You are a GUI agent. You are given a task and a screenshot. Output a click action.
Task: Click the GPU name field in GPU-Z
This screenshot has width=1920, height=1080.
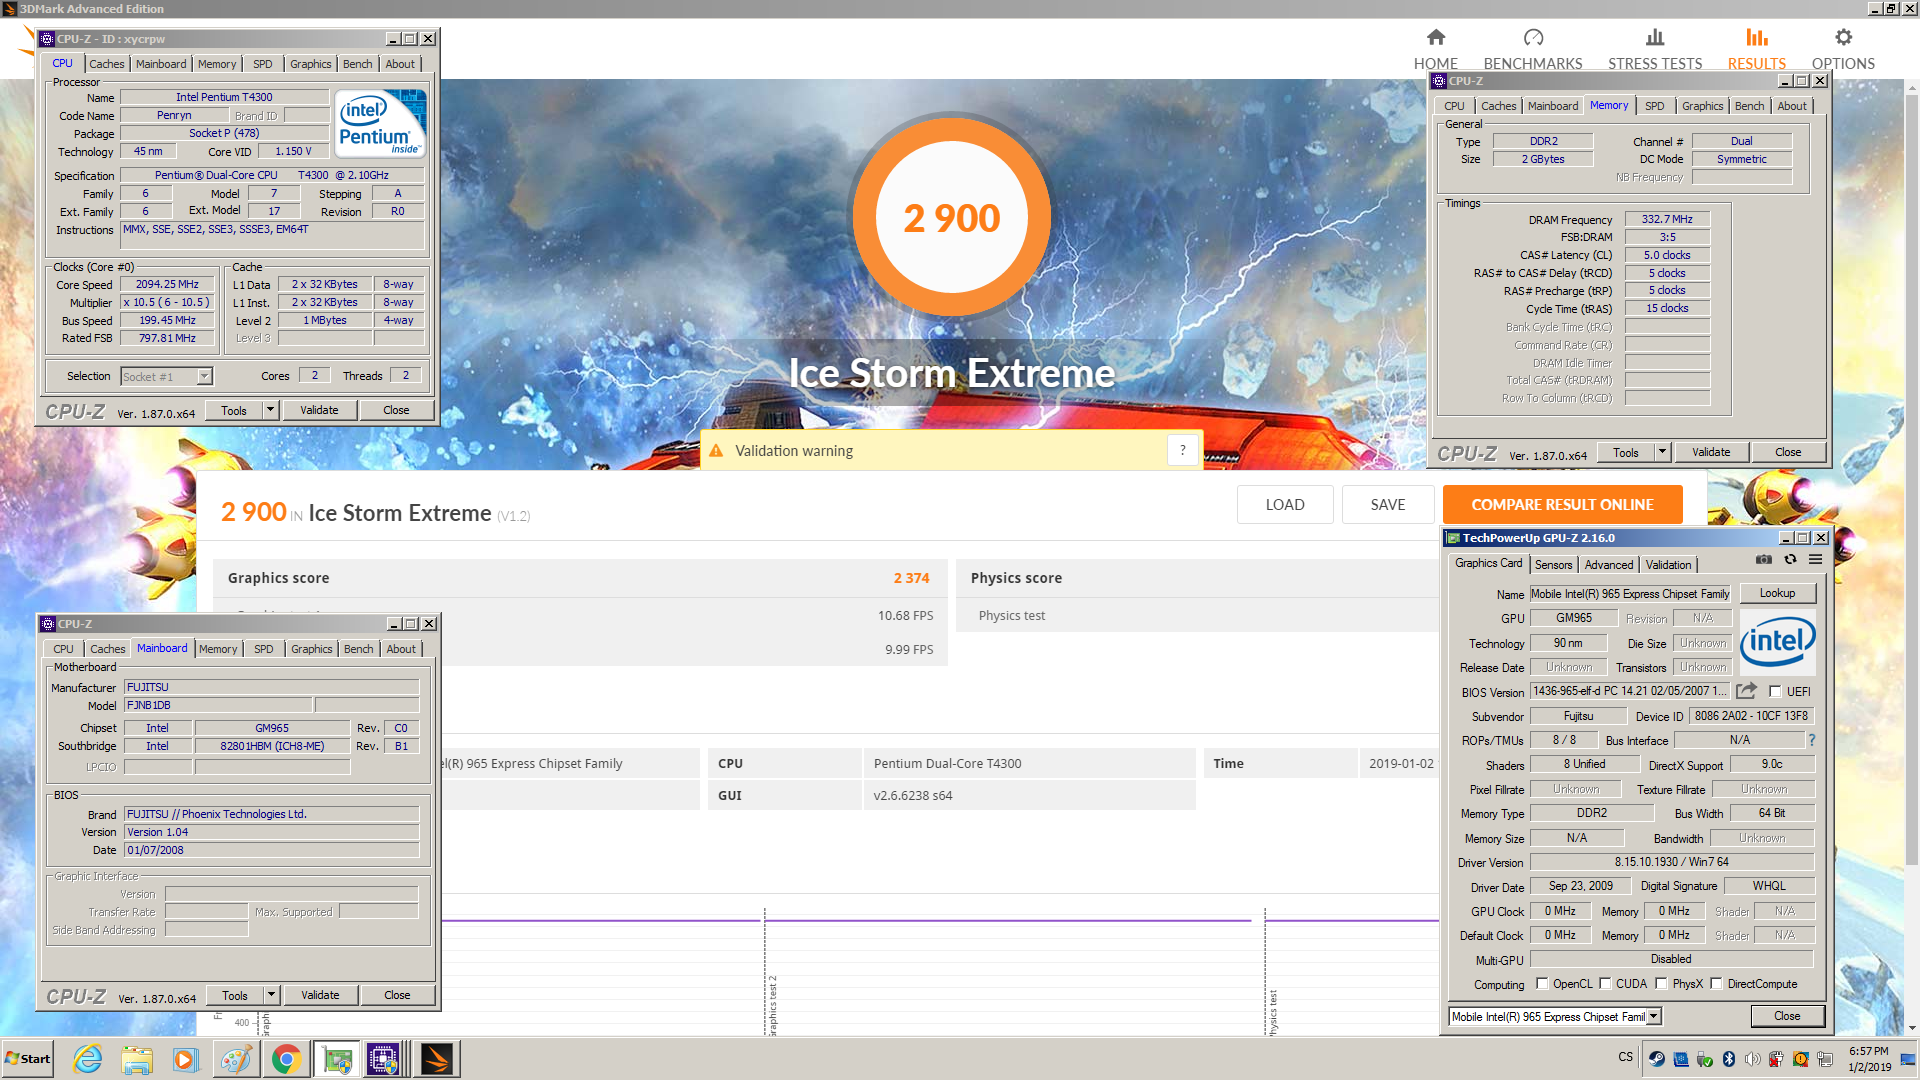[x=1630, y=594]
